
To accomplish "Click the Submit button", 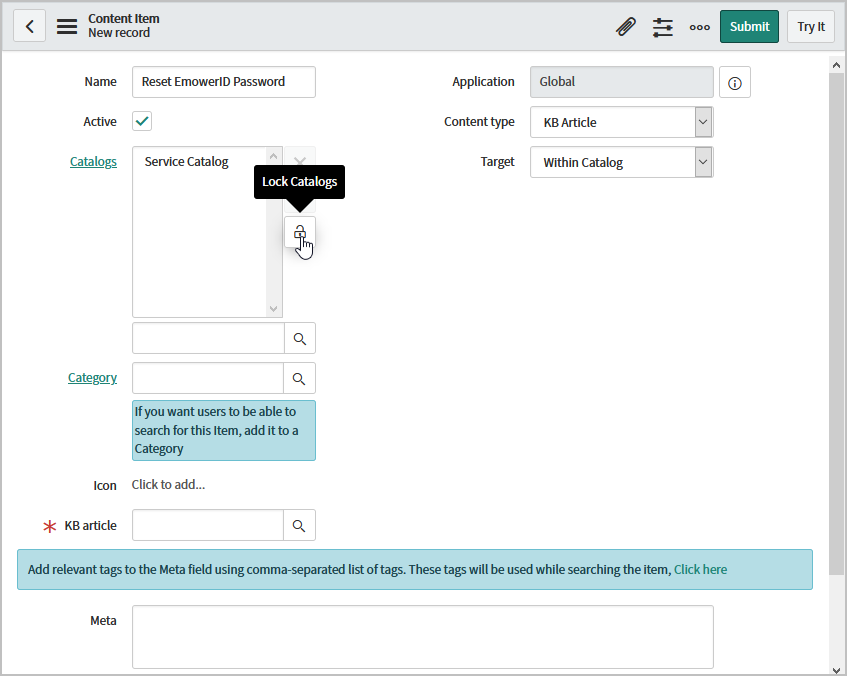I will tap(749, 27).
